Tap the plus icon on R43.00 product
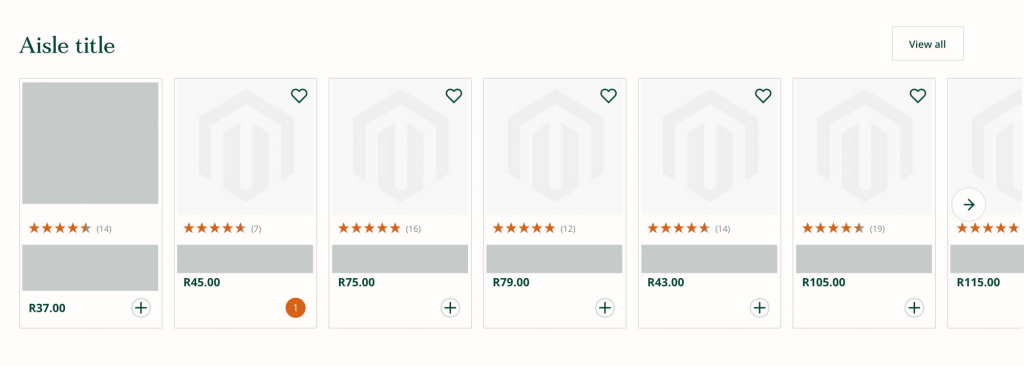 click(x=759, y=307)
